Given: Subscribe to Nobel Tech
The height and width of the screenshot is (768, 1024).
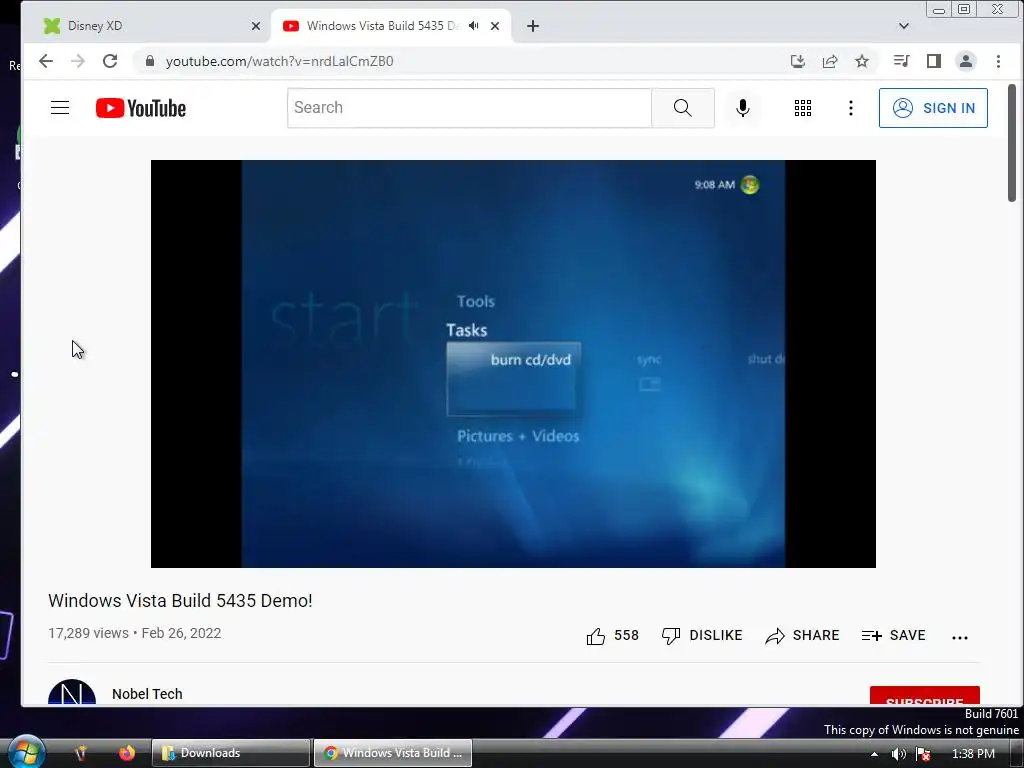Looking at the screenshot, I should coord(925,696).
